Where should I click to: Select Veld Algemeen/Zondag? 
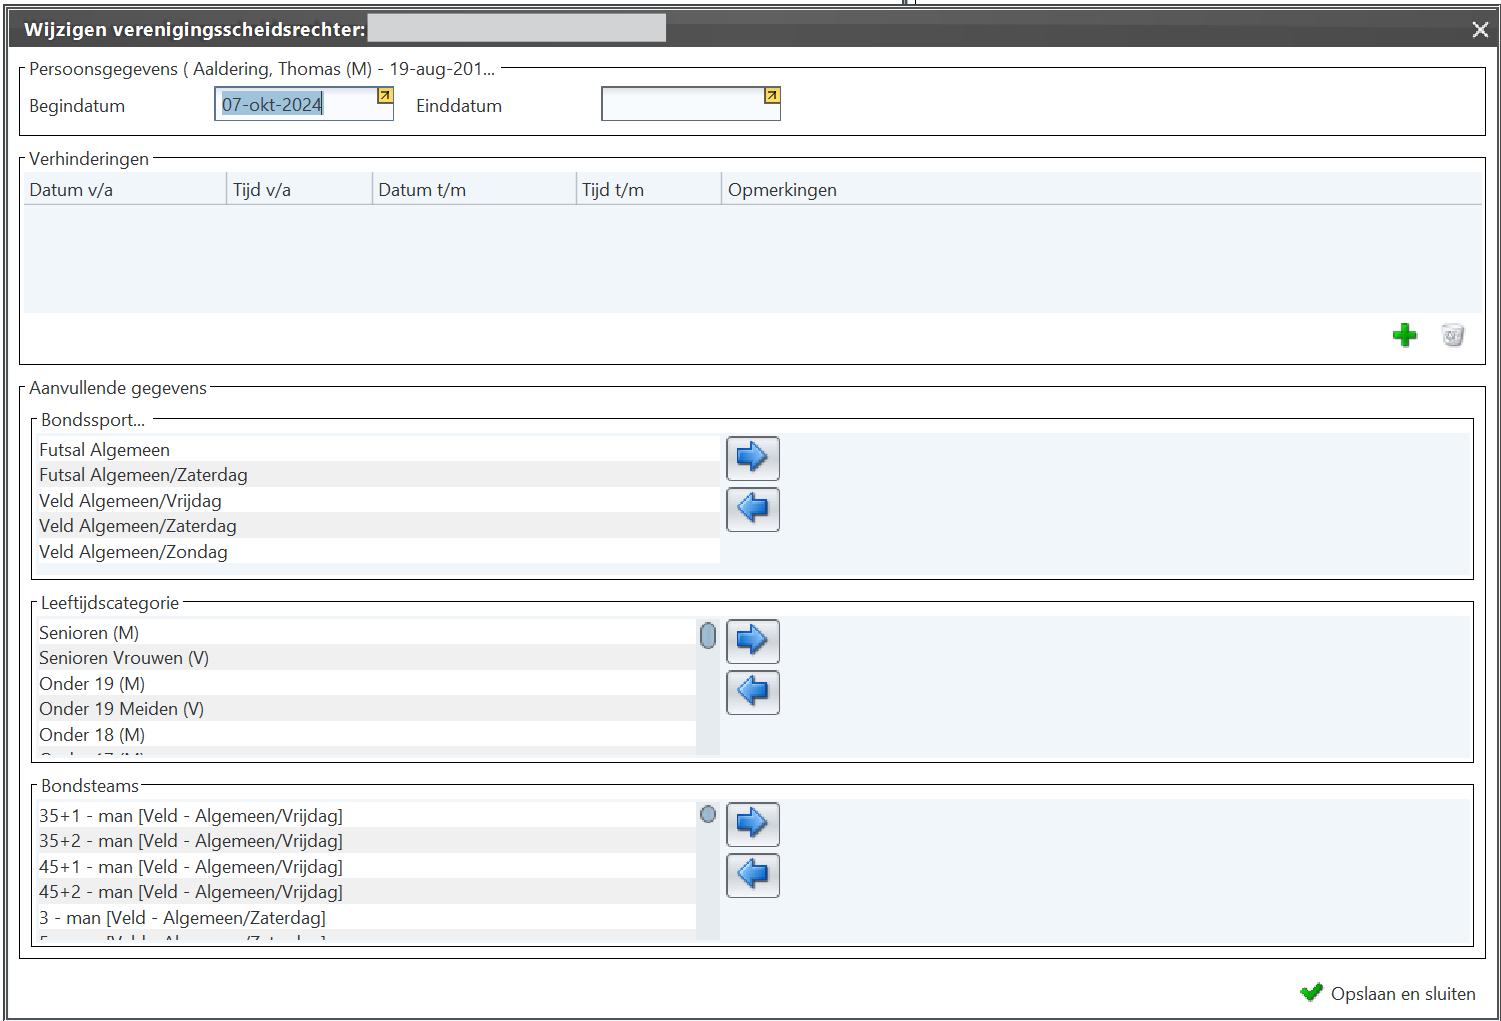coord(377,551)
